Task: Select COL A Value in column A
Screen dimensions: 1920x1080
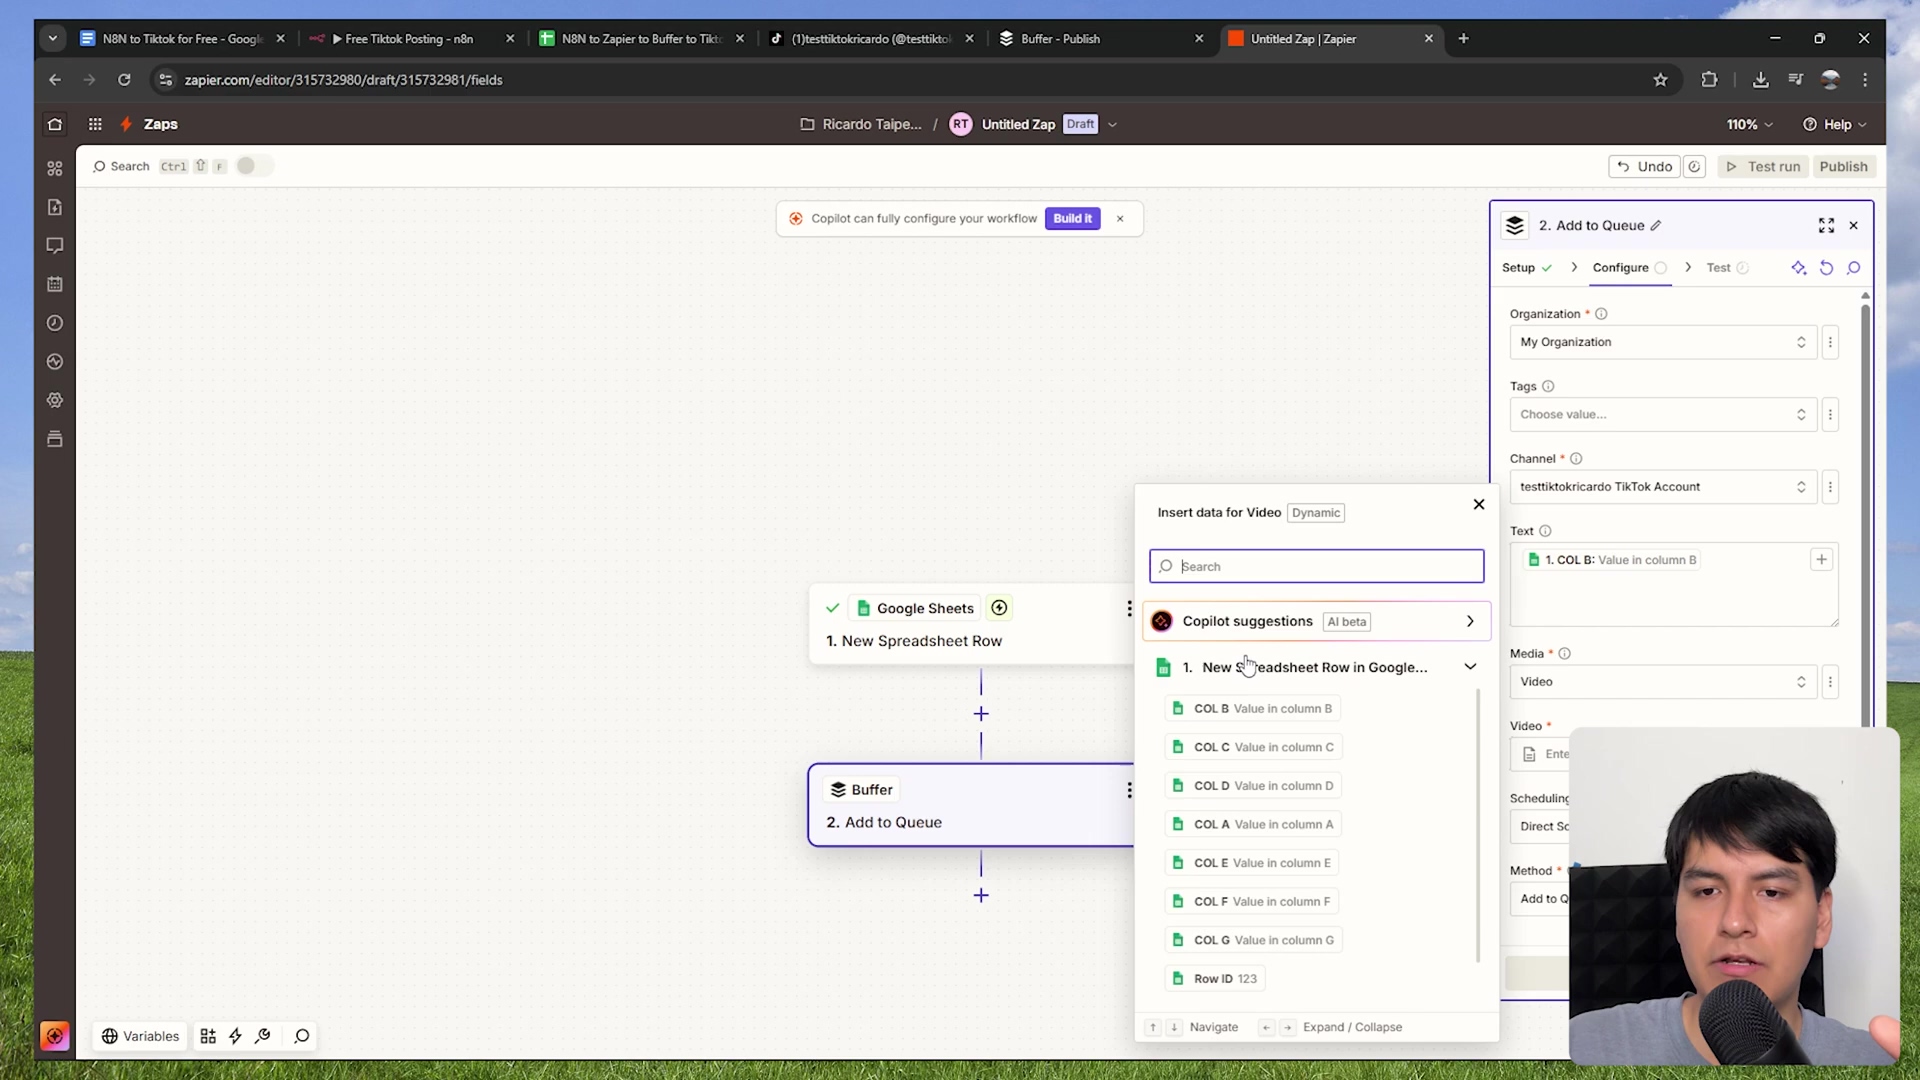Action: (1254, 824)
